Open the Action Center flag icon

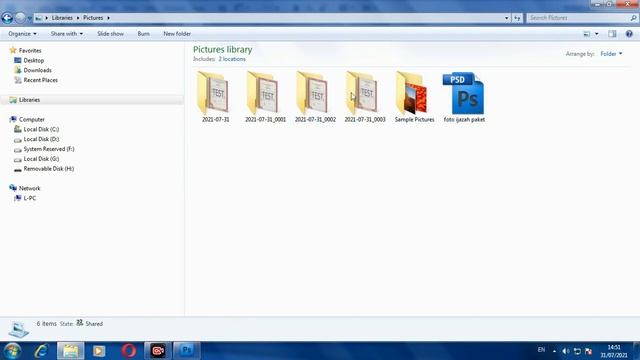pos(588,351)
